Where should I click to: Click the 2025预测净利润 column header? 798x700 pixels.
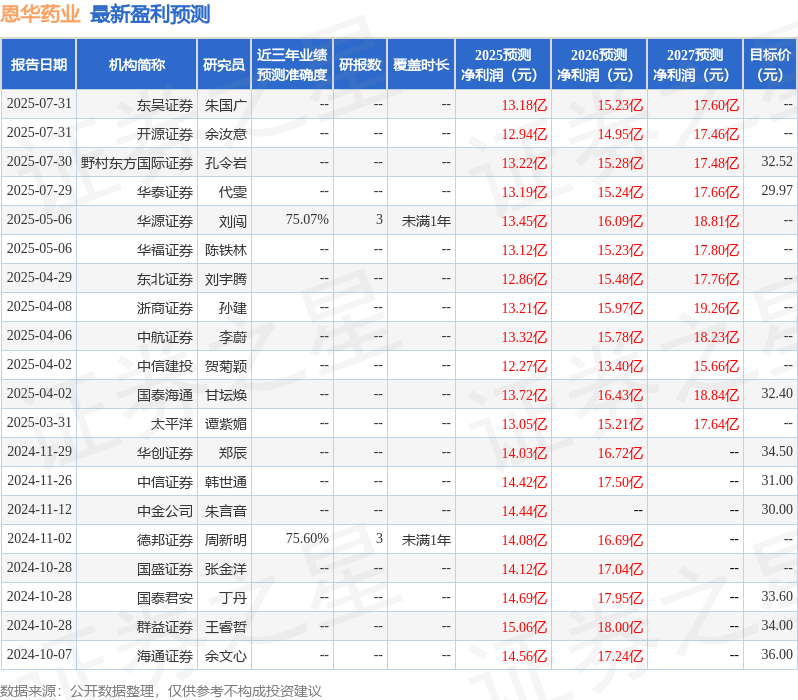[503, 65]
